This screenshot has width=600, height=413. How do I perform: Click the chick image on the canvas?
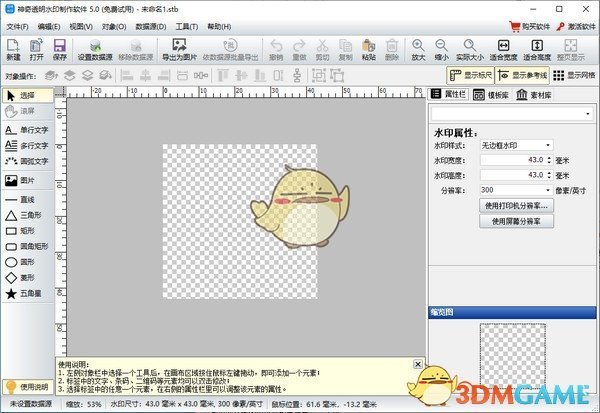pos(300,207)
